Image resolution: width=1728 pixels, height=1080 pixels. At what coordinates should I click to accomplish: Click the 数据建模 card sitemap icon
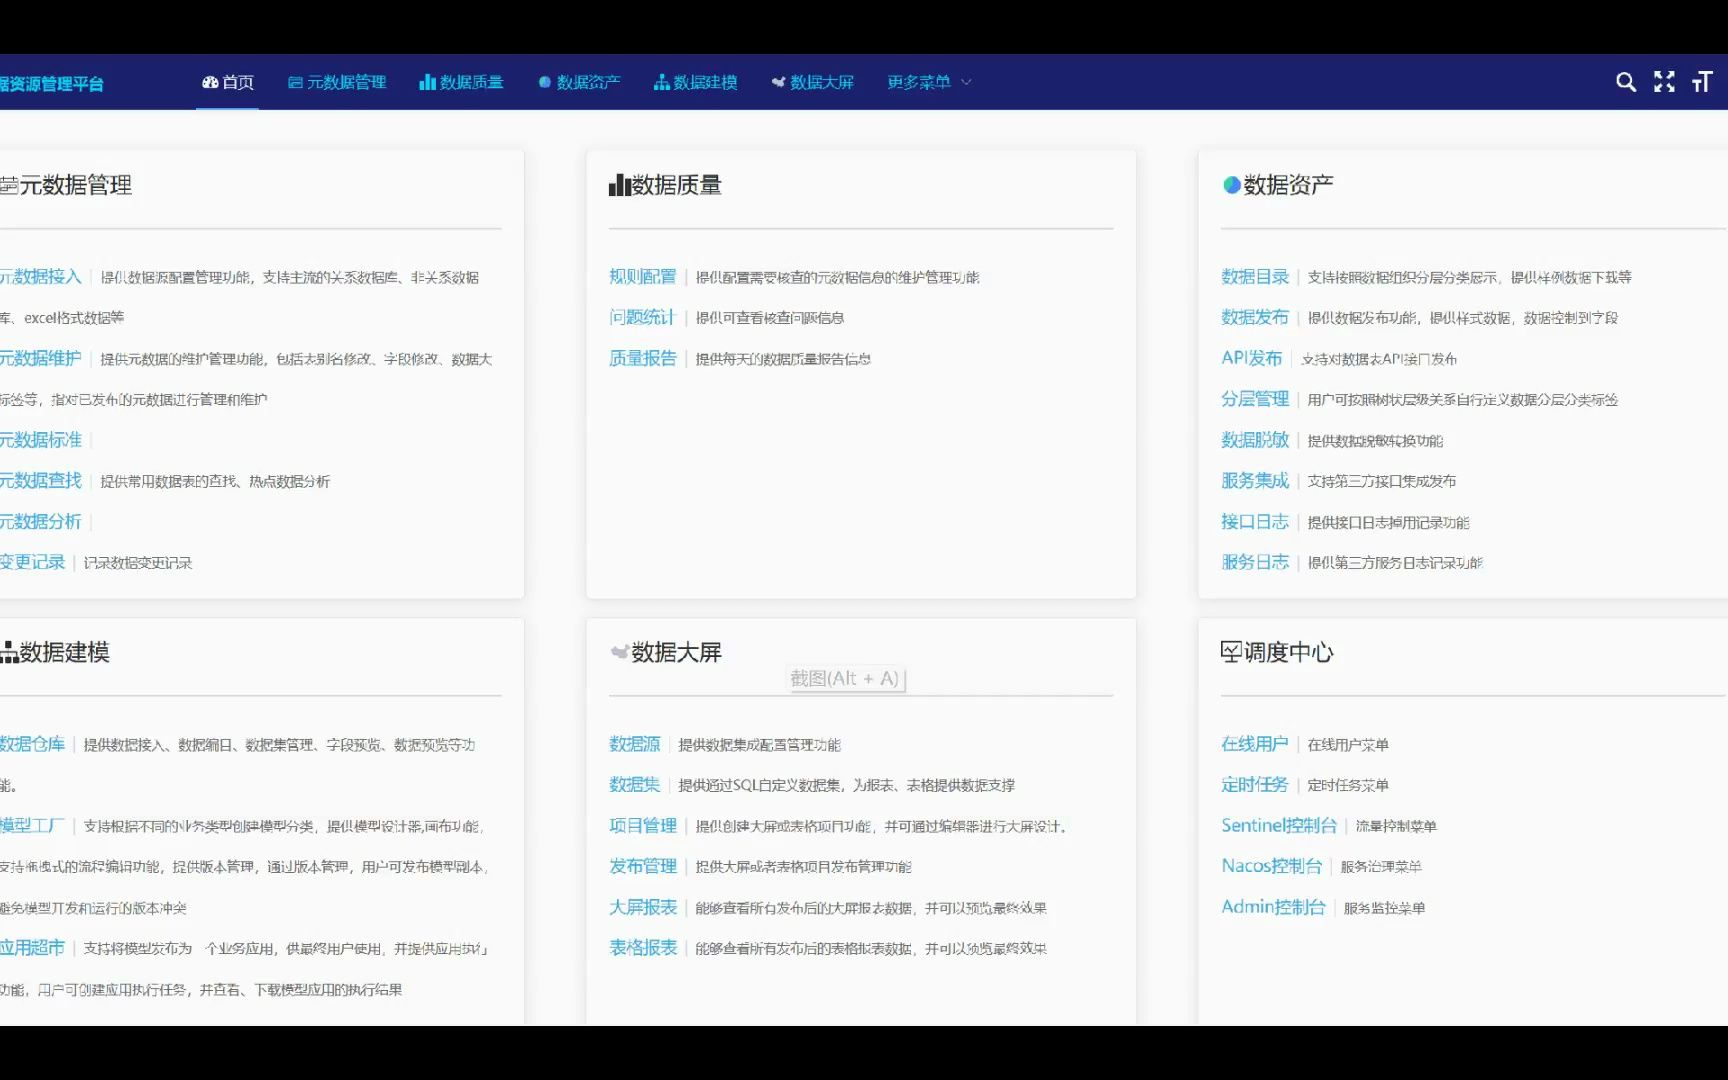(9, 653)
